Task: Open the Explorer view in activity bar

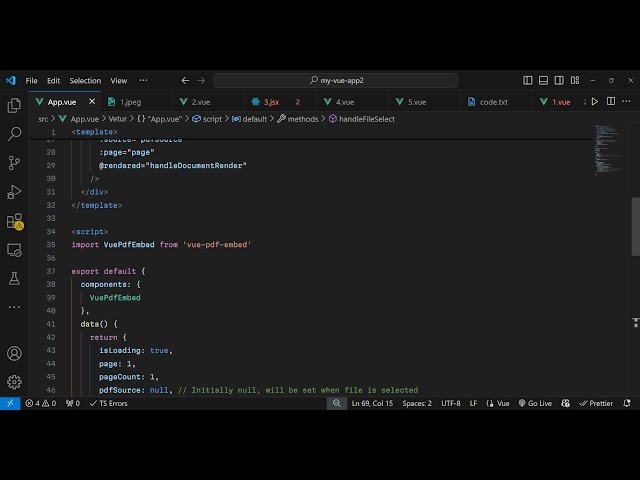Action: click(x=14, y=105)
